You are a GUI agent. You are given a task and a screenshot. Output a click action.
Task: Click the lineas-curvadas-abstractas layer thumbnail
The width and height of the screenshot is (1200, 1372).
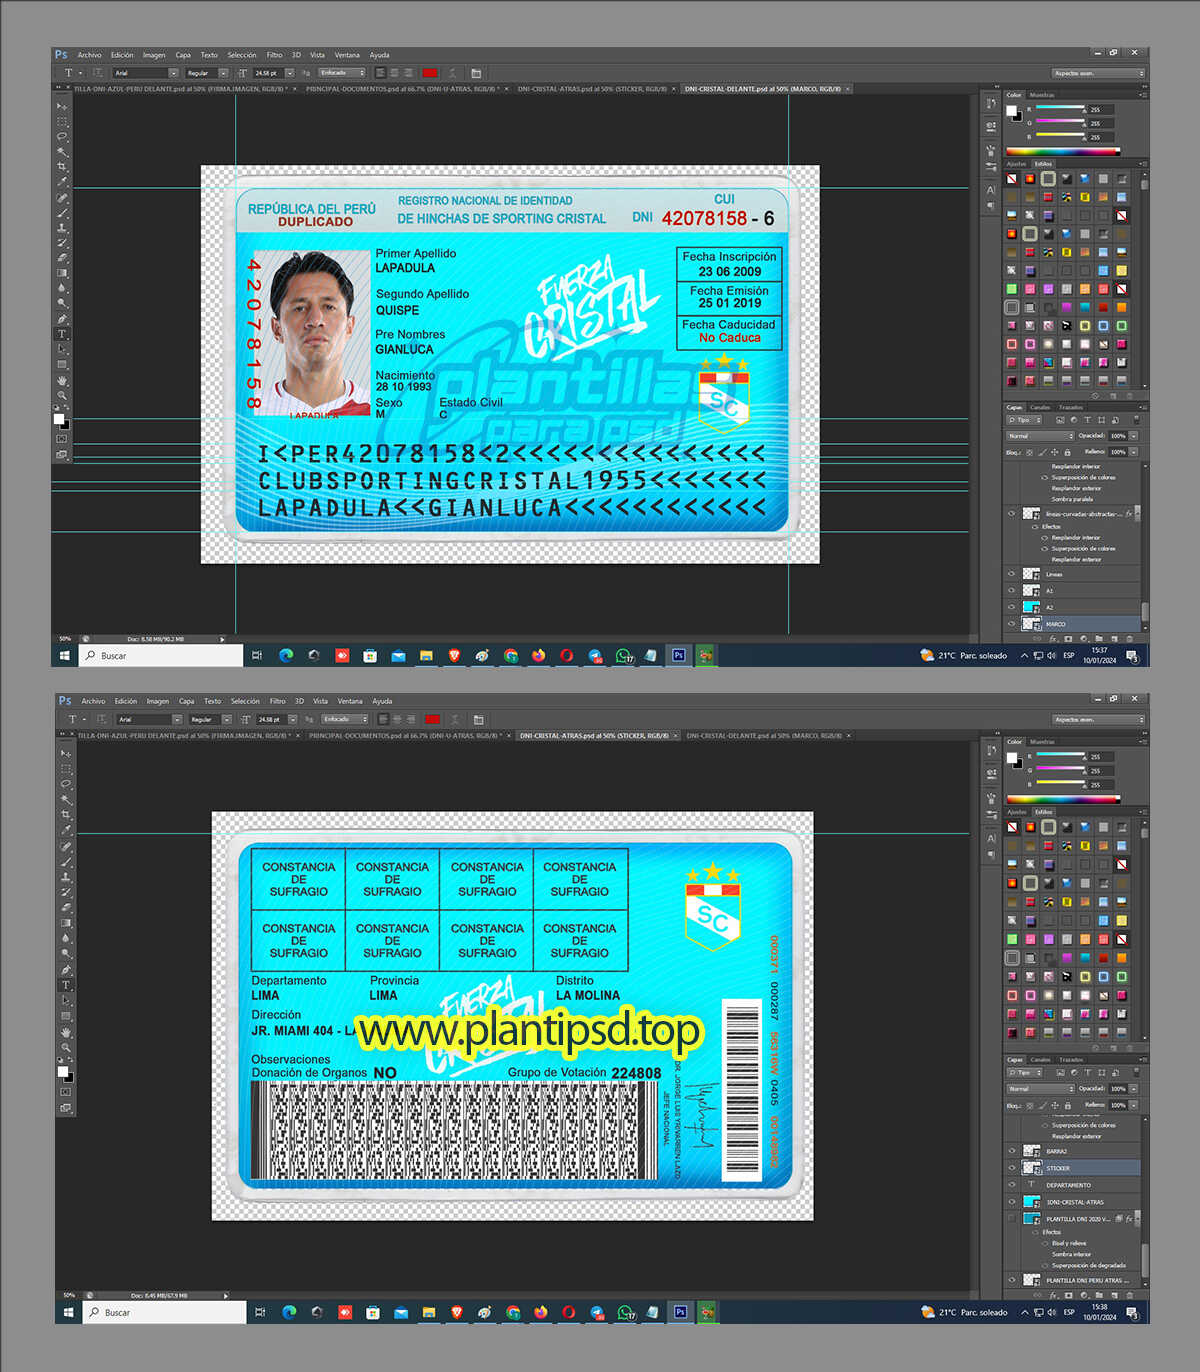point(1031,513)
